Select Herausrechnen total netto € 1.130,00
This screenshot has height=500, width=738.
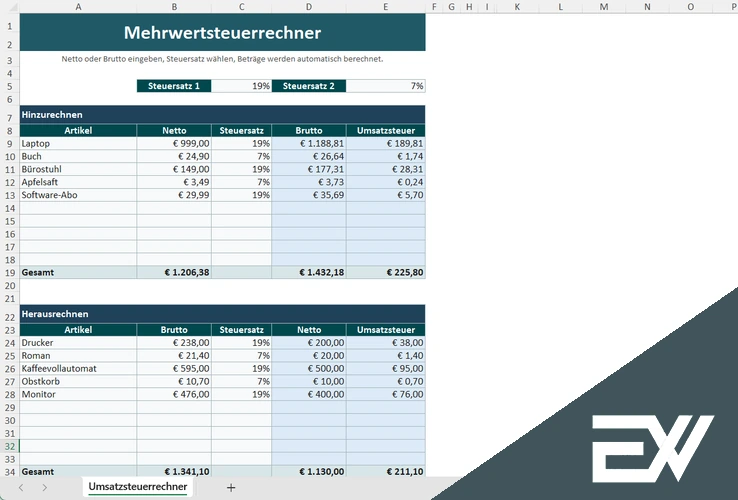[x=309, y=471]
